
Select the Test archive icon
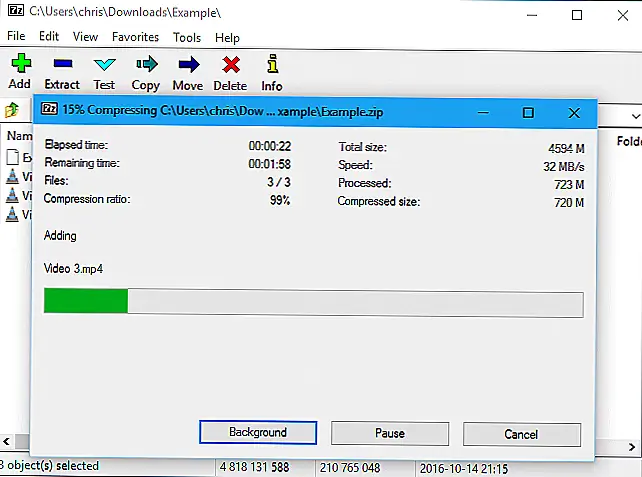pos(104,65)
